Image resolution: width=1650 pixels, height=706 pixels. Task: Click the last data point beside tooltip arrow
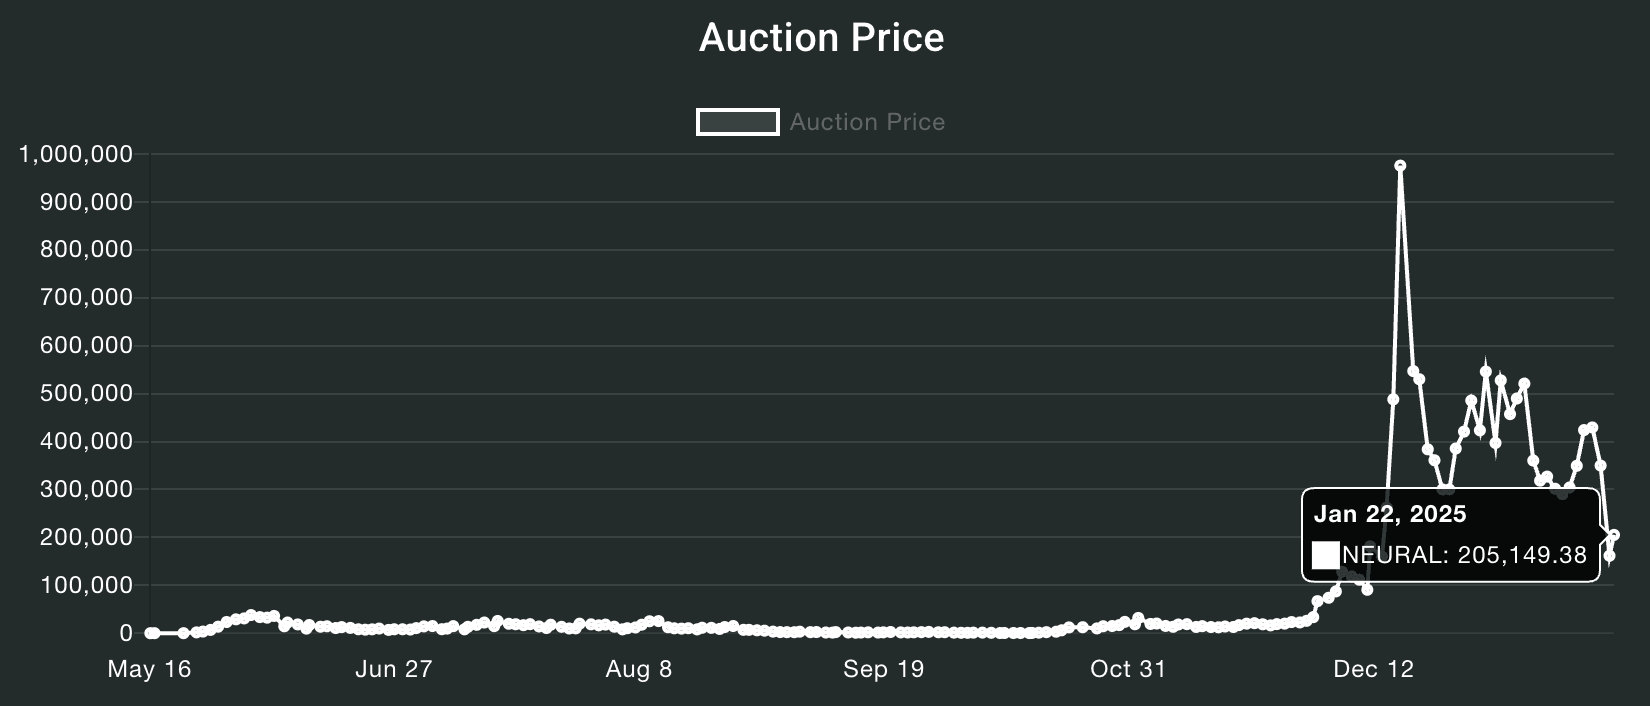point(1614,535)
